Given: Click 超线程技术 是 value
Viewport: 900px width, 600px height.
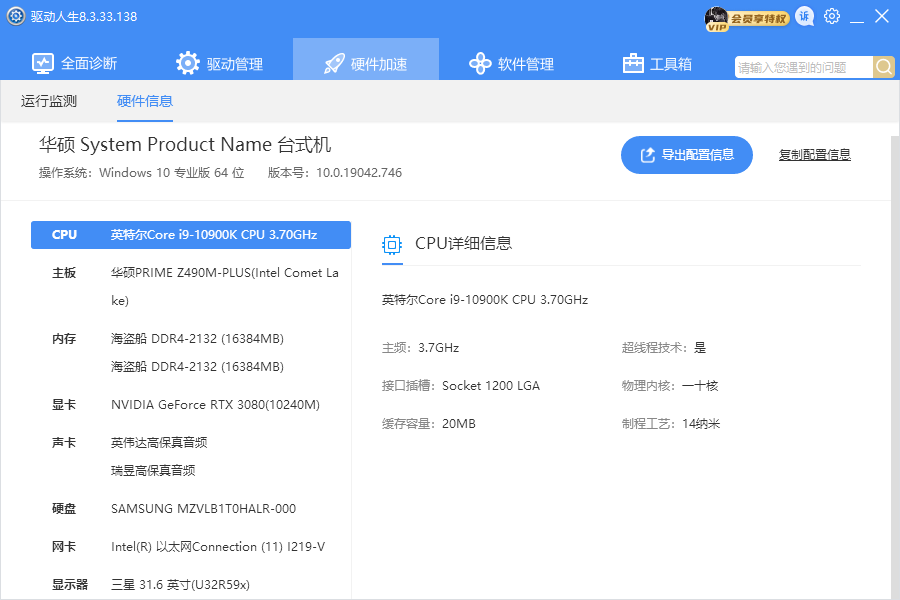Looking at the screenshot, I should pyautogui.click(x=700, y=348).
